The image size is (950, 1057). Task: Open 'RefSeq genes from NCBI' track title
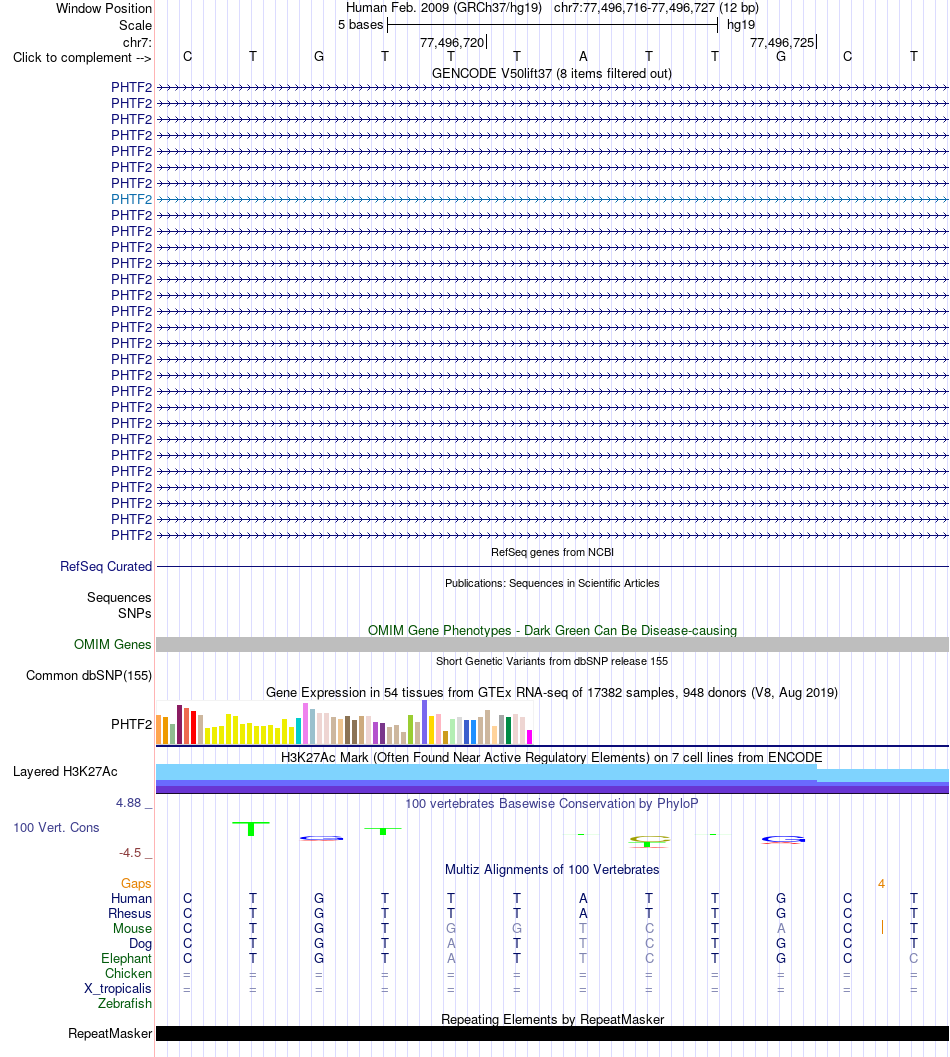click(x=552, y=552)
